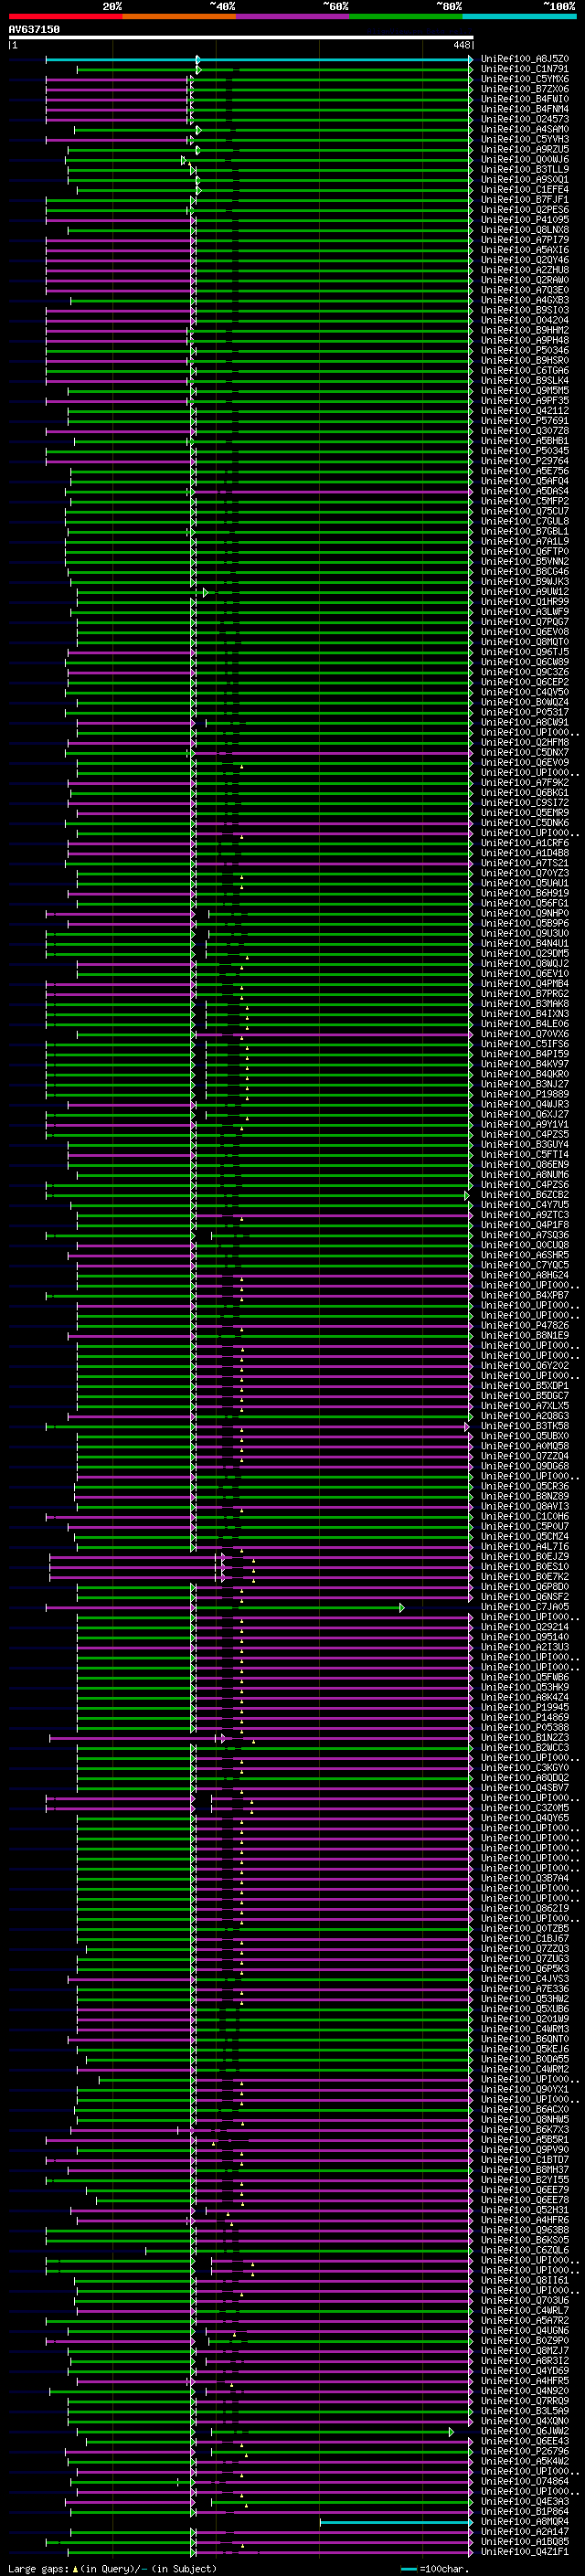This screenshot has width=585, height=2576.
Task: Click the 'Large gaps' legend text
Action: [38, 2568]
